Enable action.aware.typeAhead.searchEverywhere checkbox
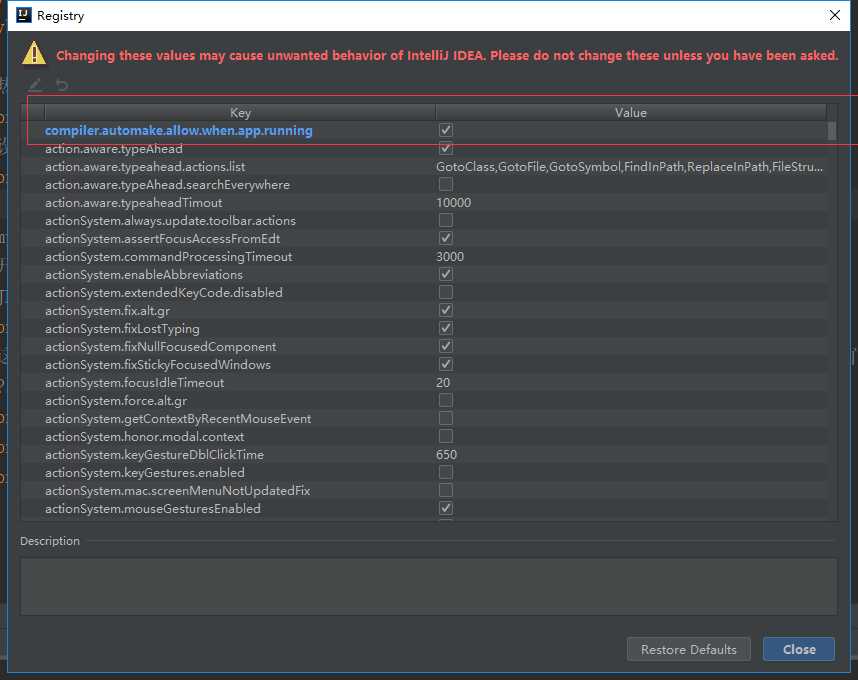The width and height of the screenshot is (858, 680). (x=445, y=184)
